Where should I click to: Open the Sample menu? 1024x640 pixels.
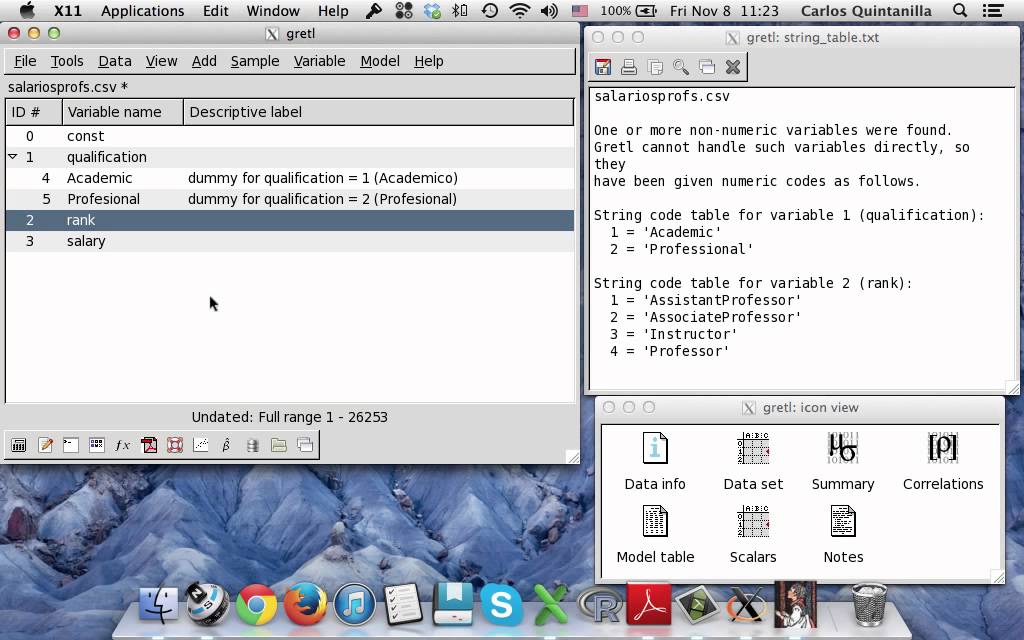[x=255, y=61]
